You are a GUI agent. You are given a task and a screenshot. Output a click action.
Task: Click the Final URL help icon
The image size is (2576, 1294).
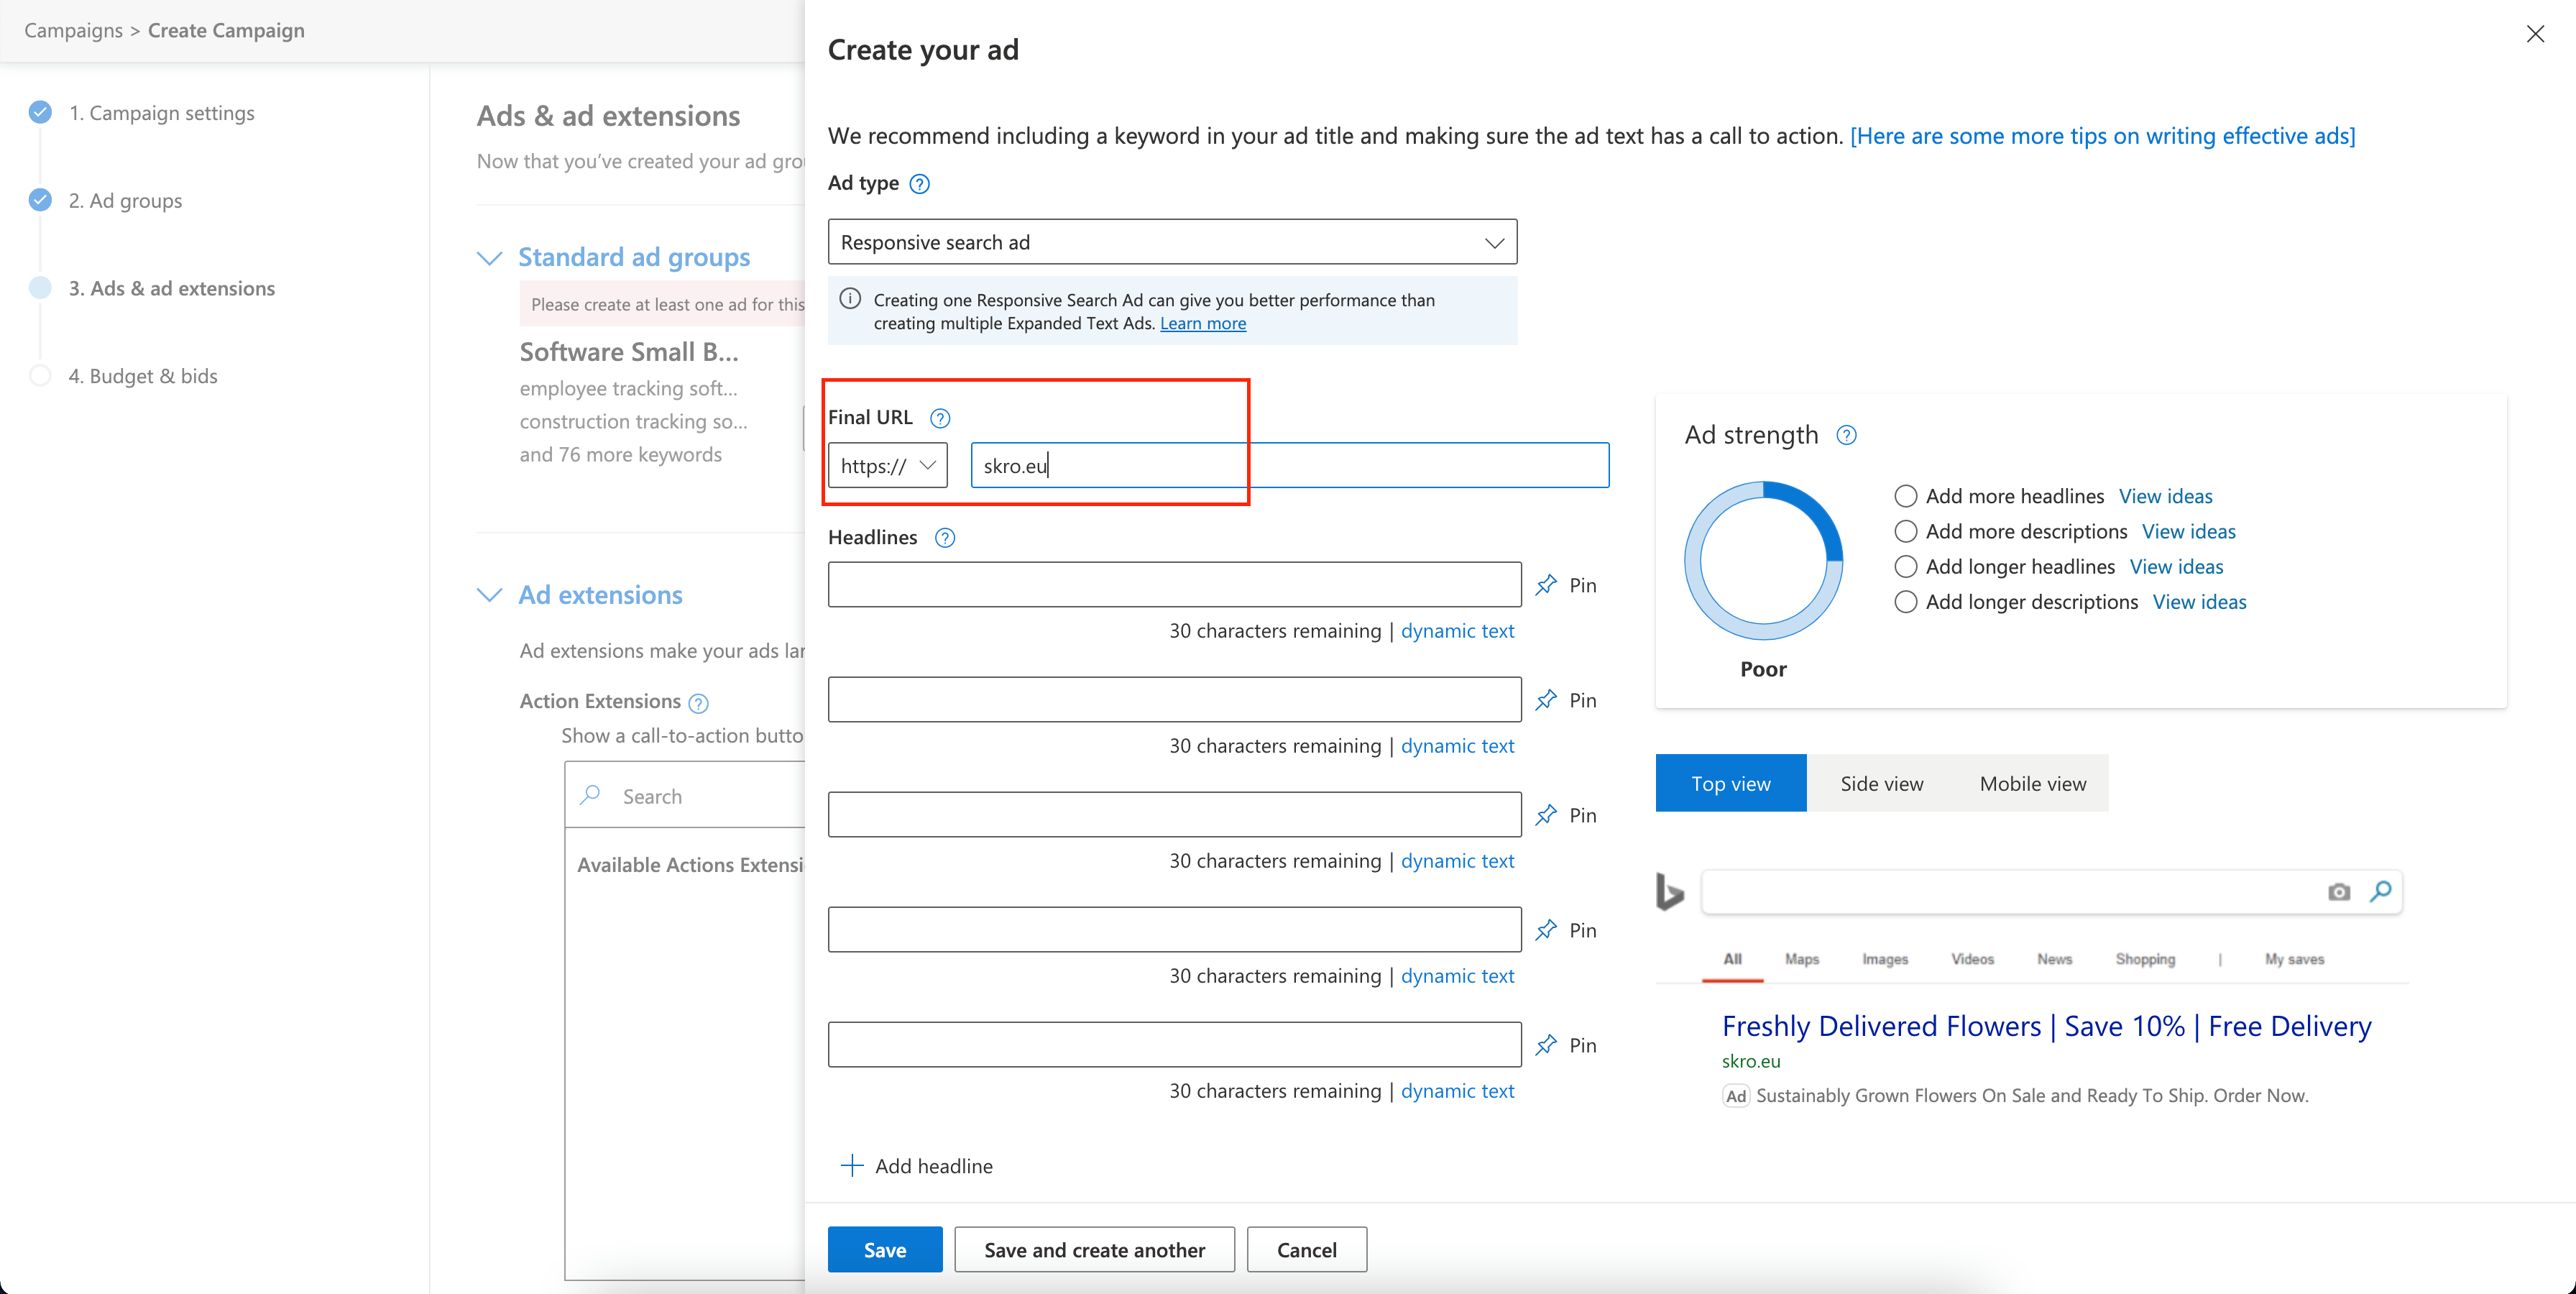[940, 418]
